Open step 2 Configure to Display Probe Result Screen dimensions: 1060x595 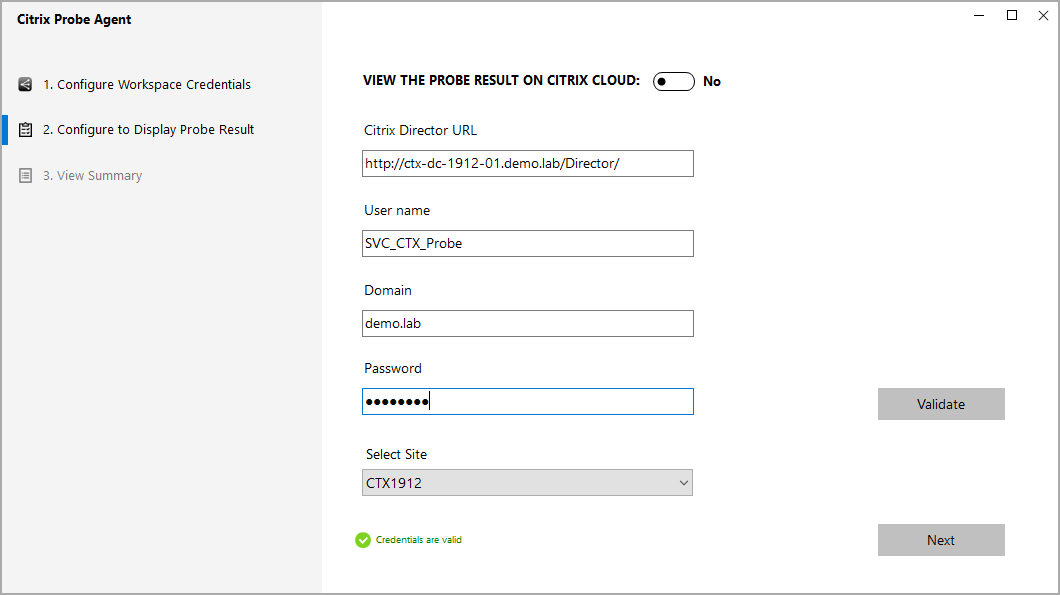[x=150, y=129]
